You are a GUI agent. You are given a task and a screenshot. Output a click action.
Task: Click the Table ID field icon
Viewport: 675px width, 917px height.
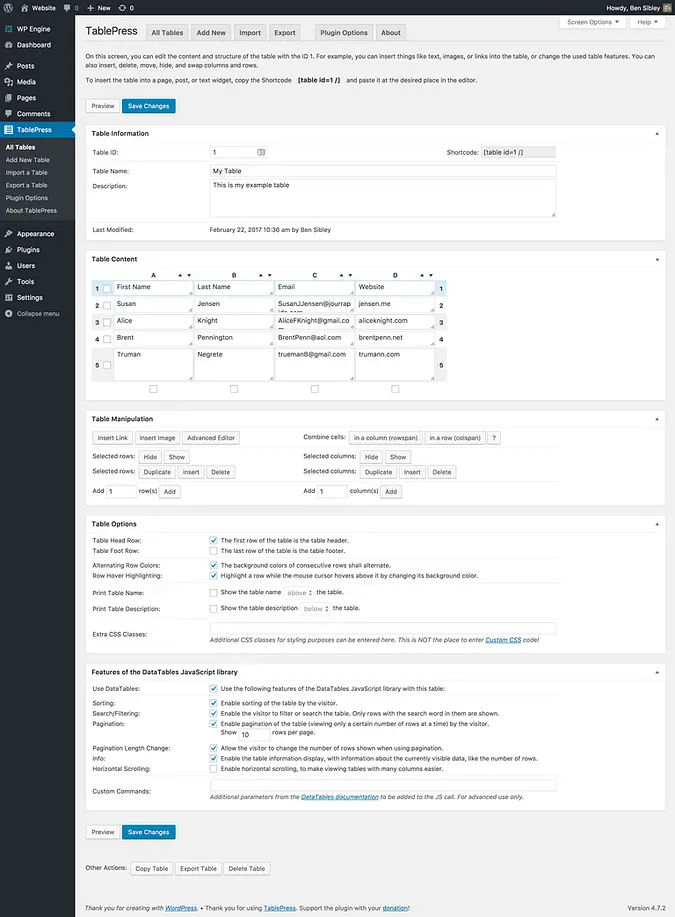click(261, 152)
